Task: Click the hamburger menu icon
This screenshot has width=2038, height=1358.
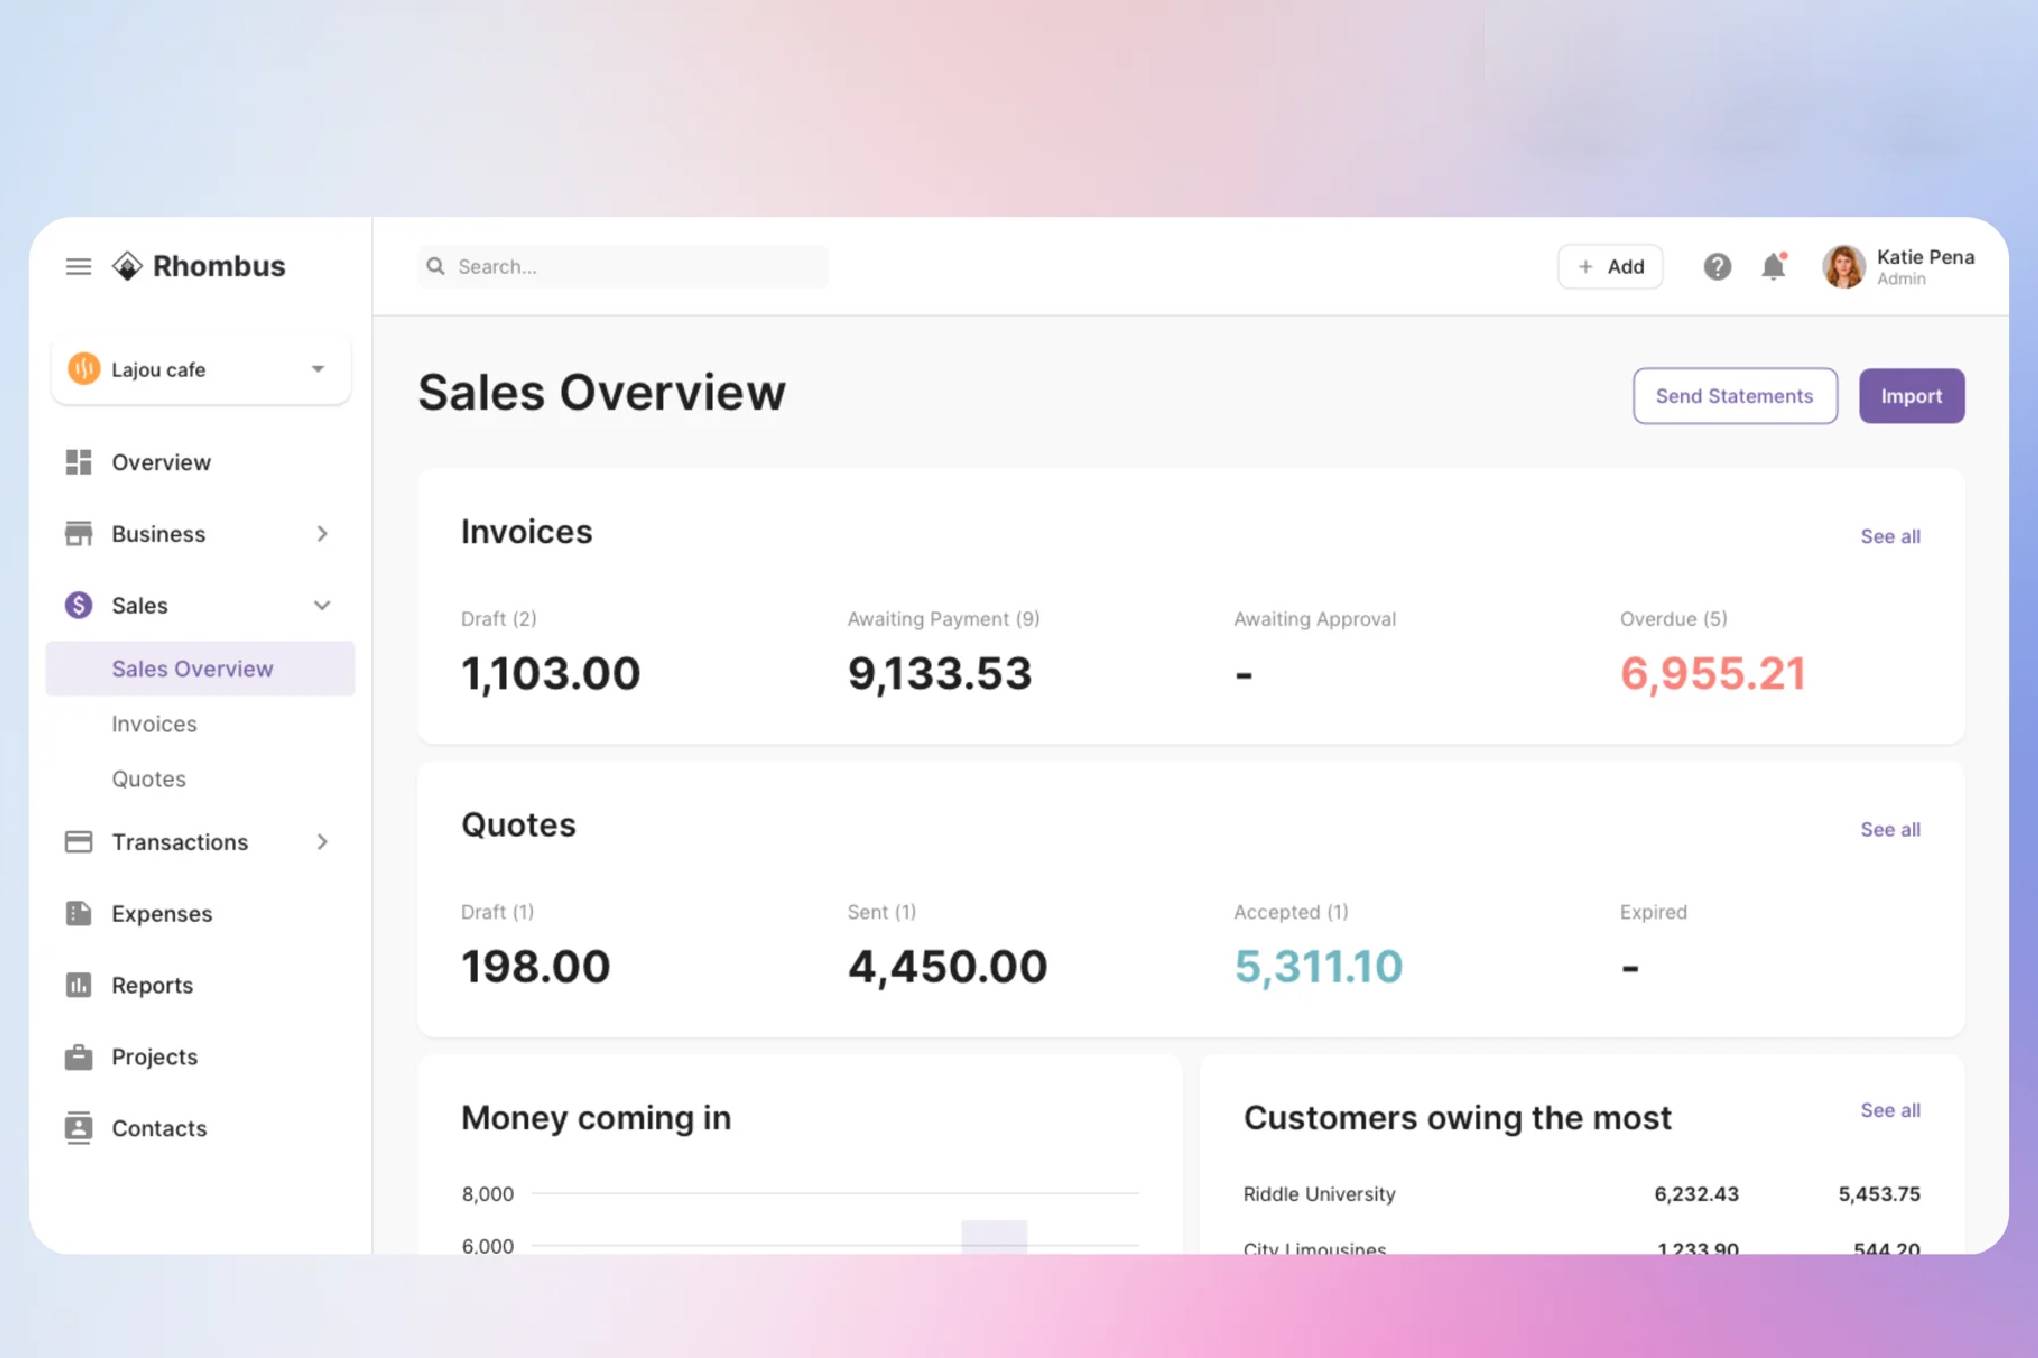Action: point(78,266)
